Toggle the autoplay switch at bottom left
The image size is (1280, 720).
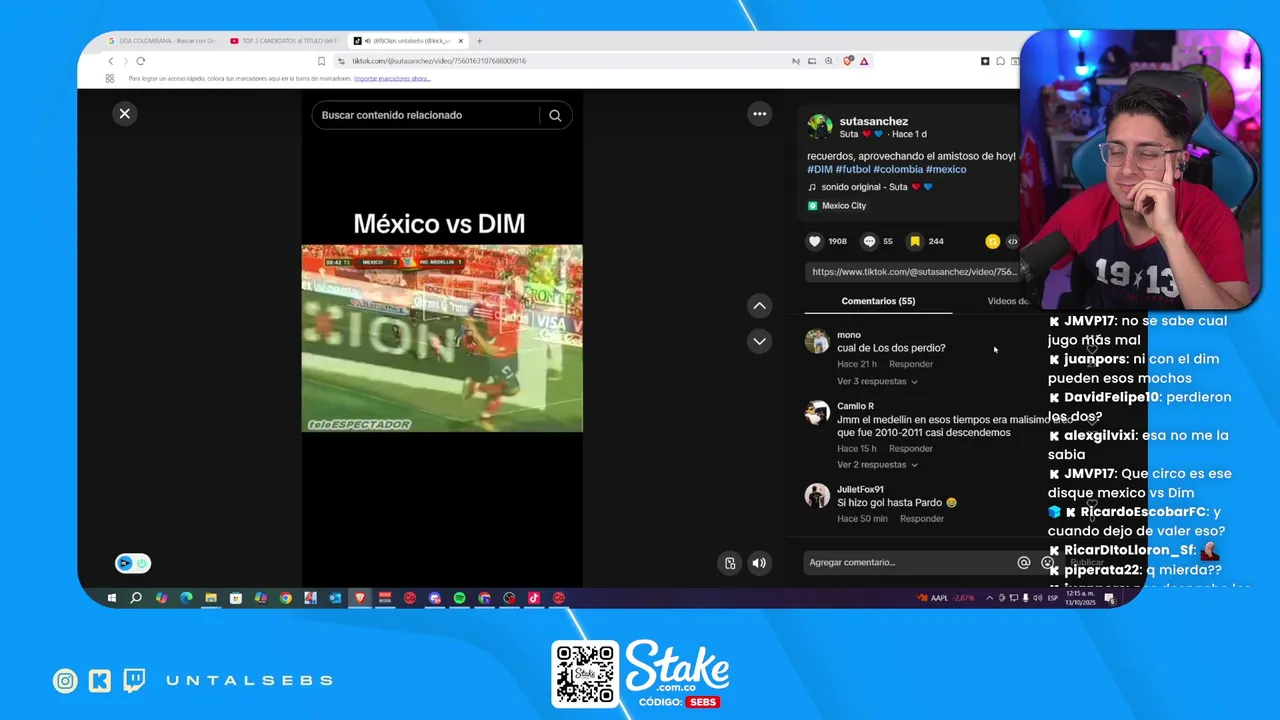[133, 564]
